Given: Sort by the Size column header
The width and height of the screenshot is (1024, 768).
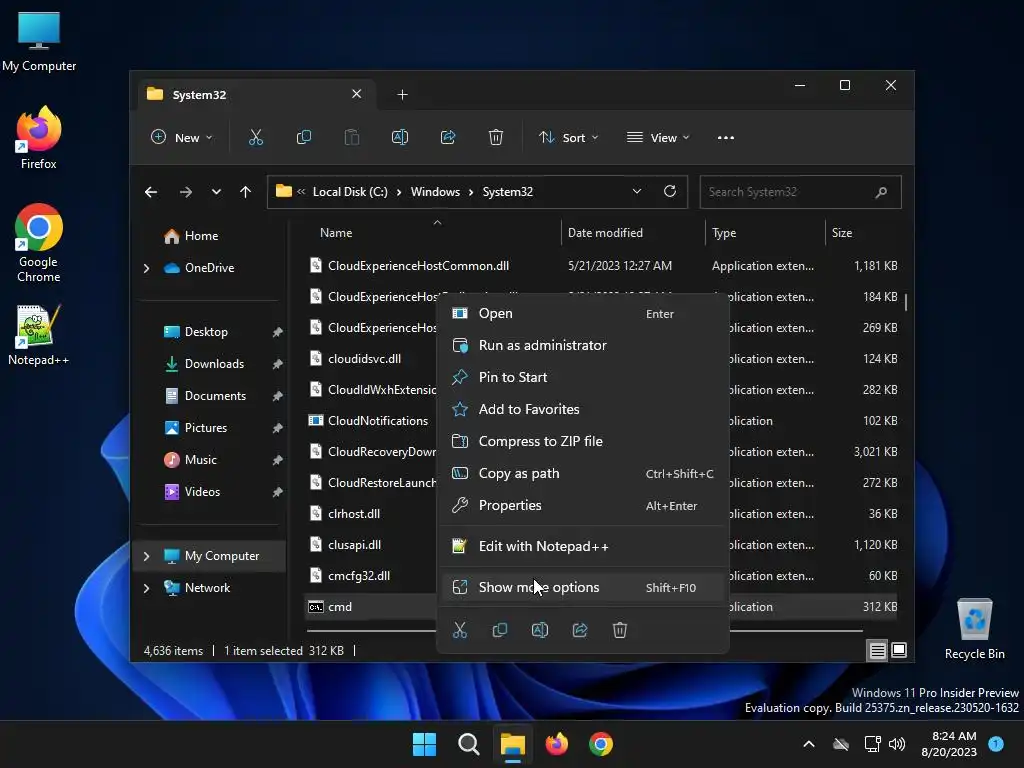Looking at the screenshot, I should [842, 233].
